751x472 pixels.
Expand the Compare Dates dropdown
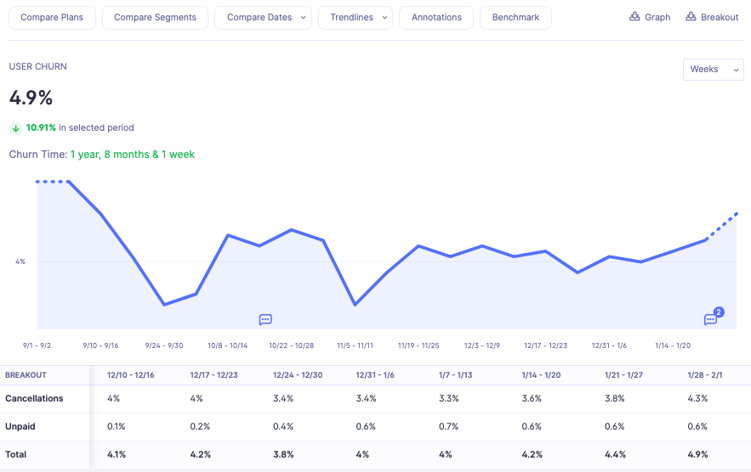click(263, 17)
